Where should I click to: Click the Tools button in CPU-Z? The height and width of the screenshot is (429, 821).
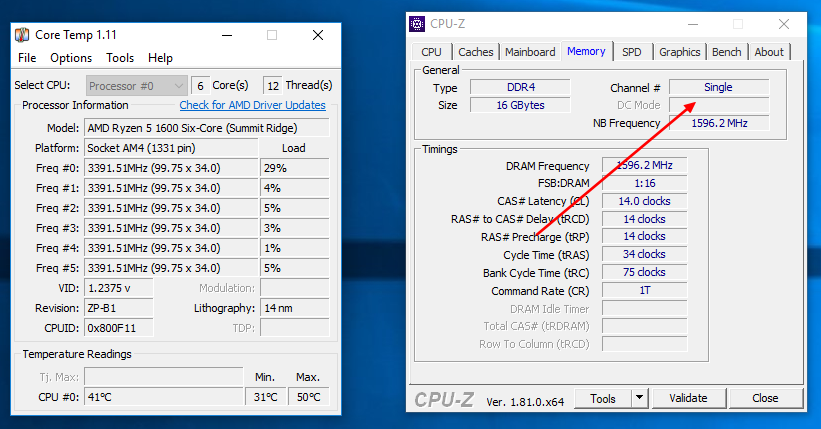tap(603, 399)
